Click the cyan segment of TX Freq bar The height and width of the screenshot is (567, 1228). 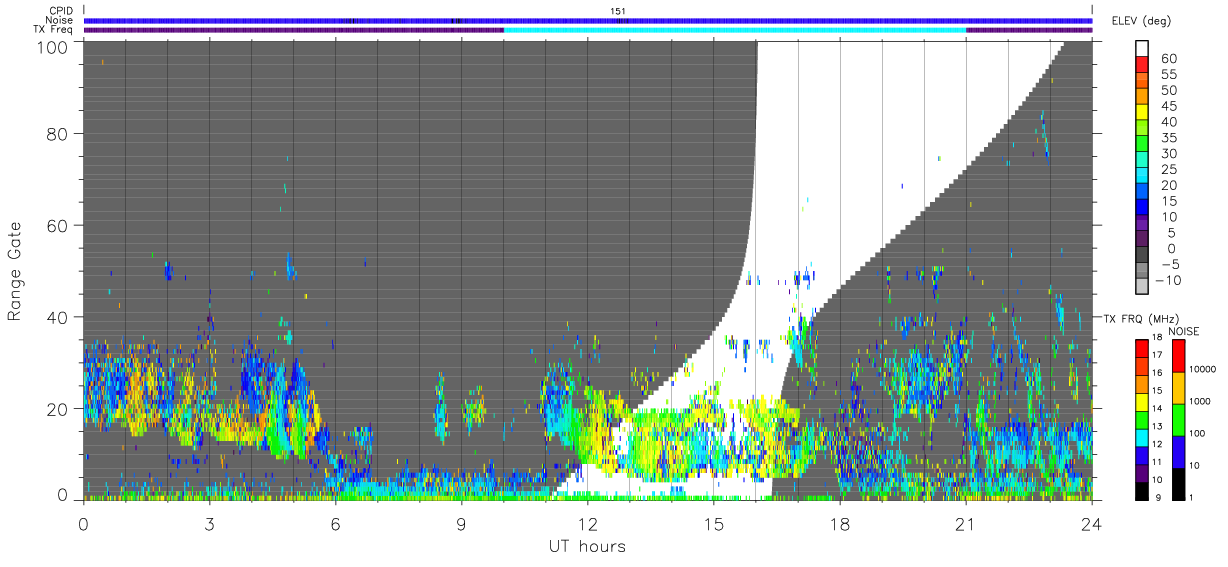tap(735, 30)
